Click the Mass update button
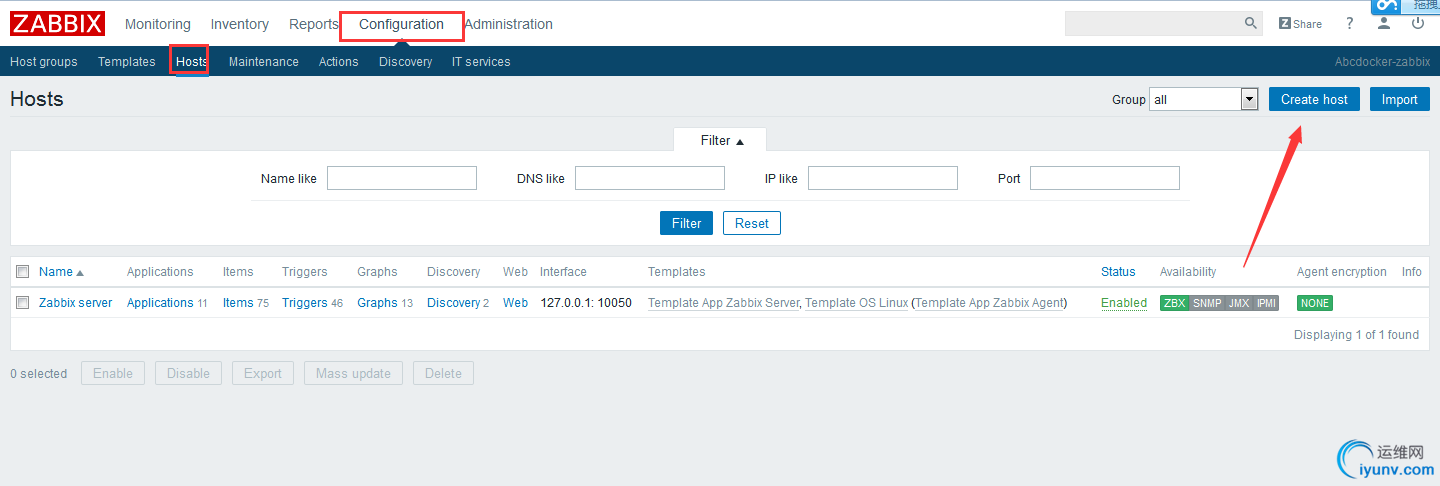The image size is (1440, 486). tap(353, 373)
